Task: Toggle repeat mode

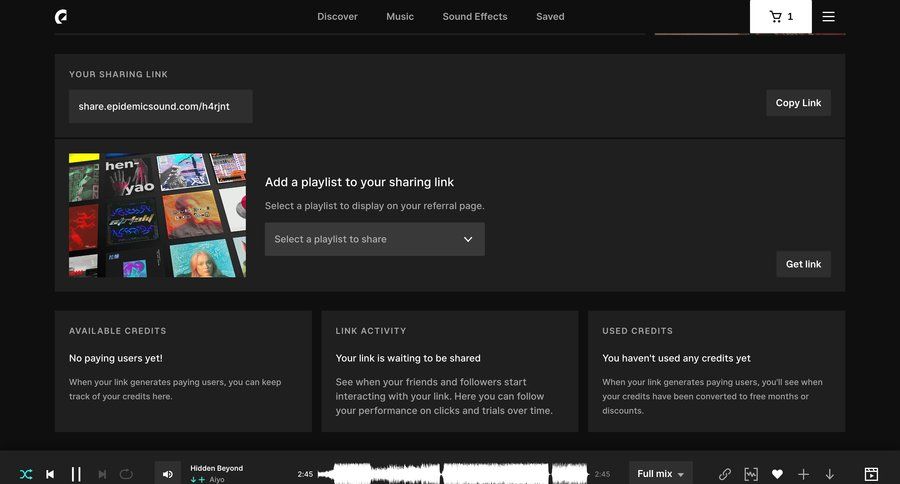Action: pos(126,474)
